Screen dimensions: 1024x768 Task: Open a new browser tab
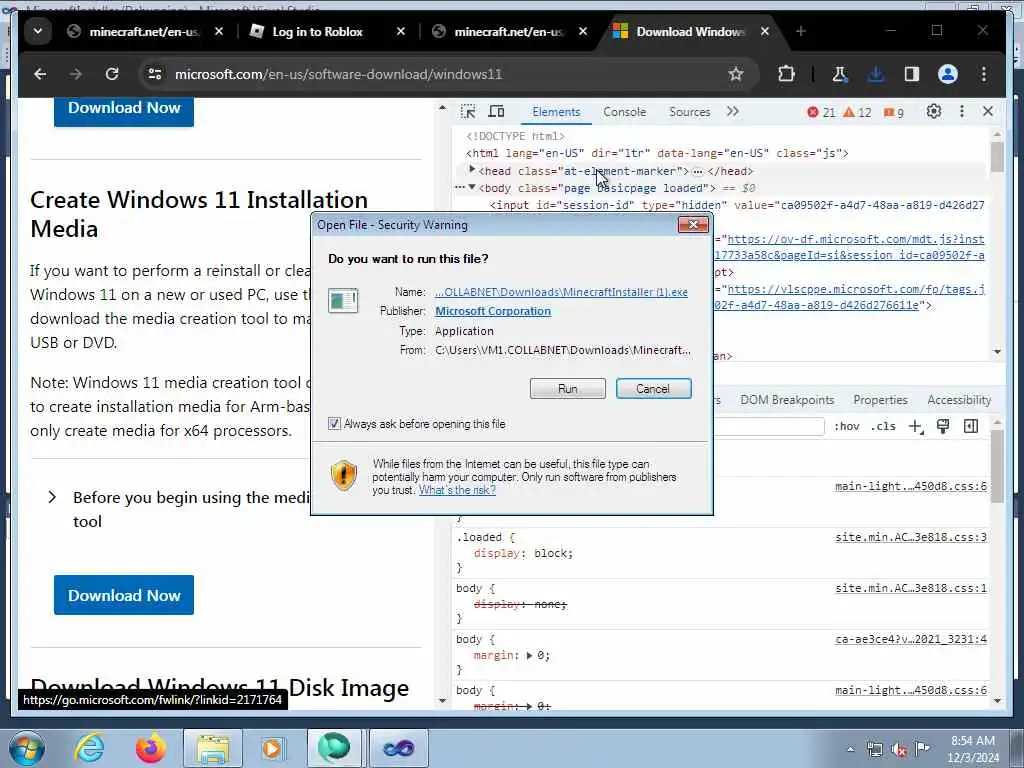pyautogui.click(x=801, y=31)
